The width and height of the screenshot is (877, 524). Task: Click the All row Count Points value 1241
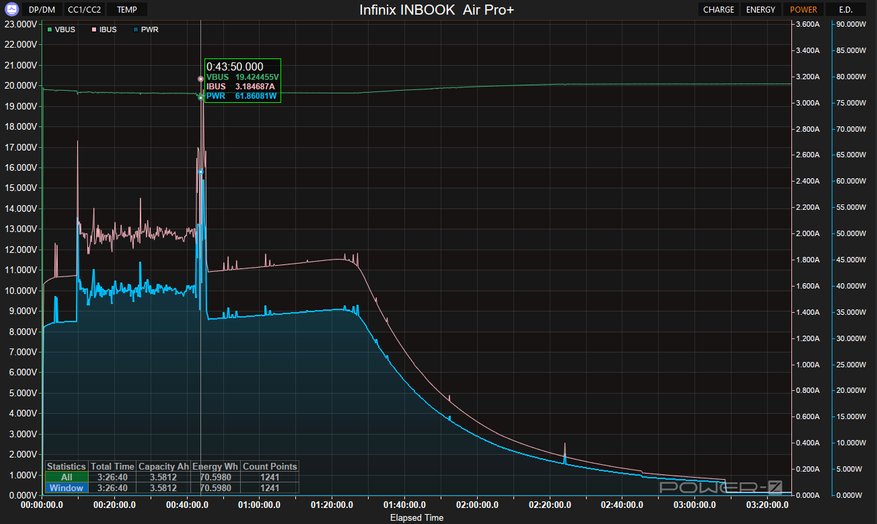[270, 477]
